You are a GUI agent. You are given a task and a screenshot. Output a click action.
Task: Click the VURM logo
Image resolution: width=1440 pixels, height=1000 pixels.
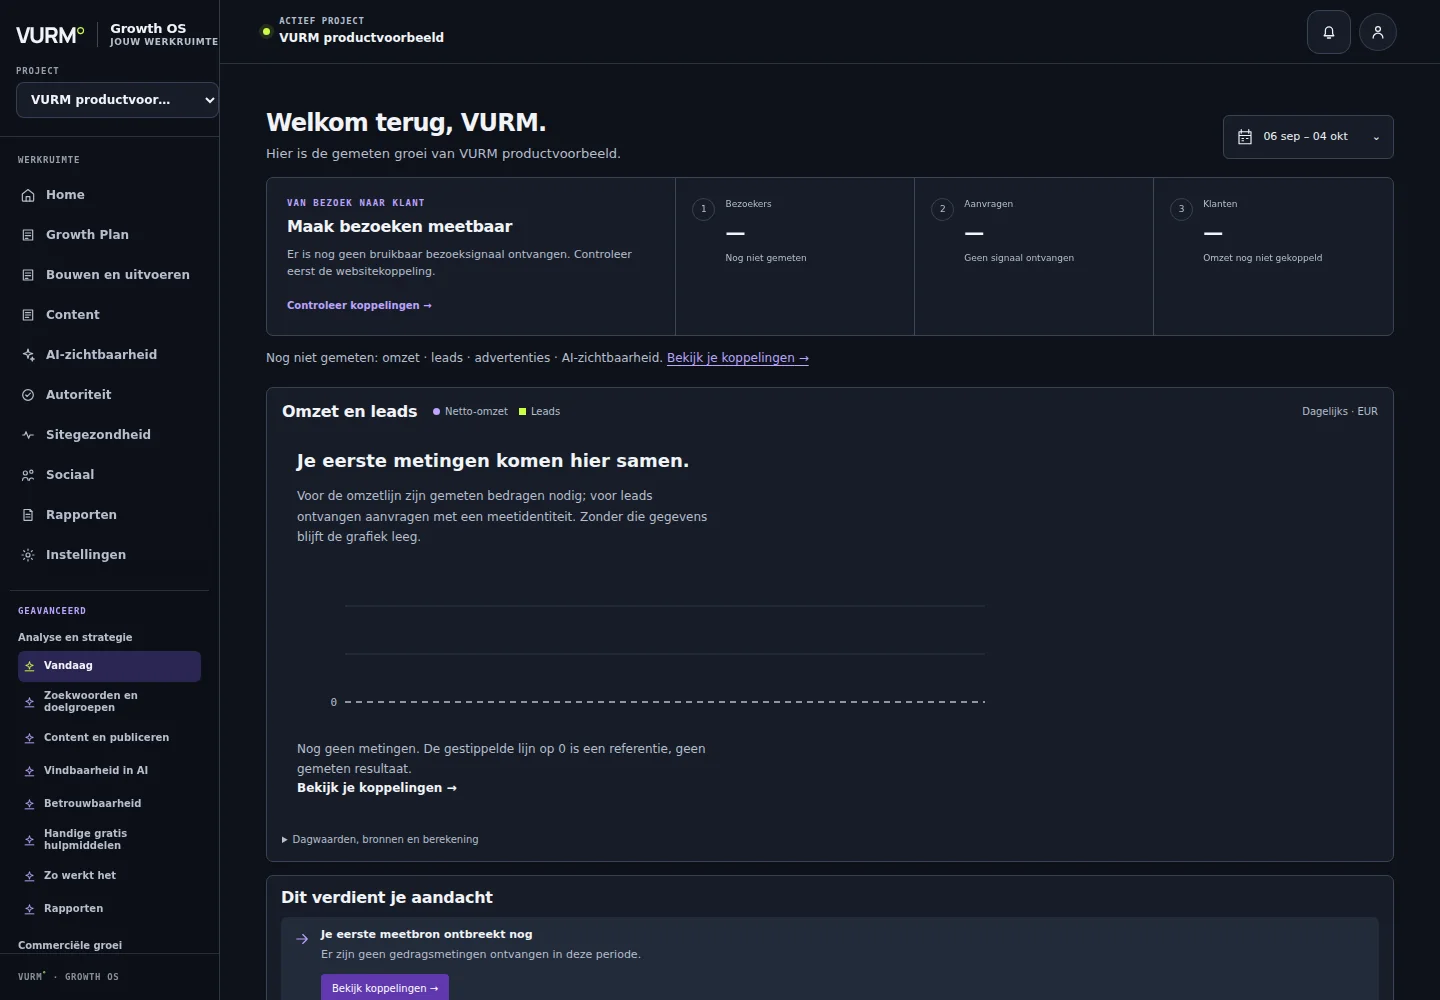click(x=50, y=35)
